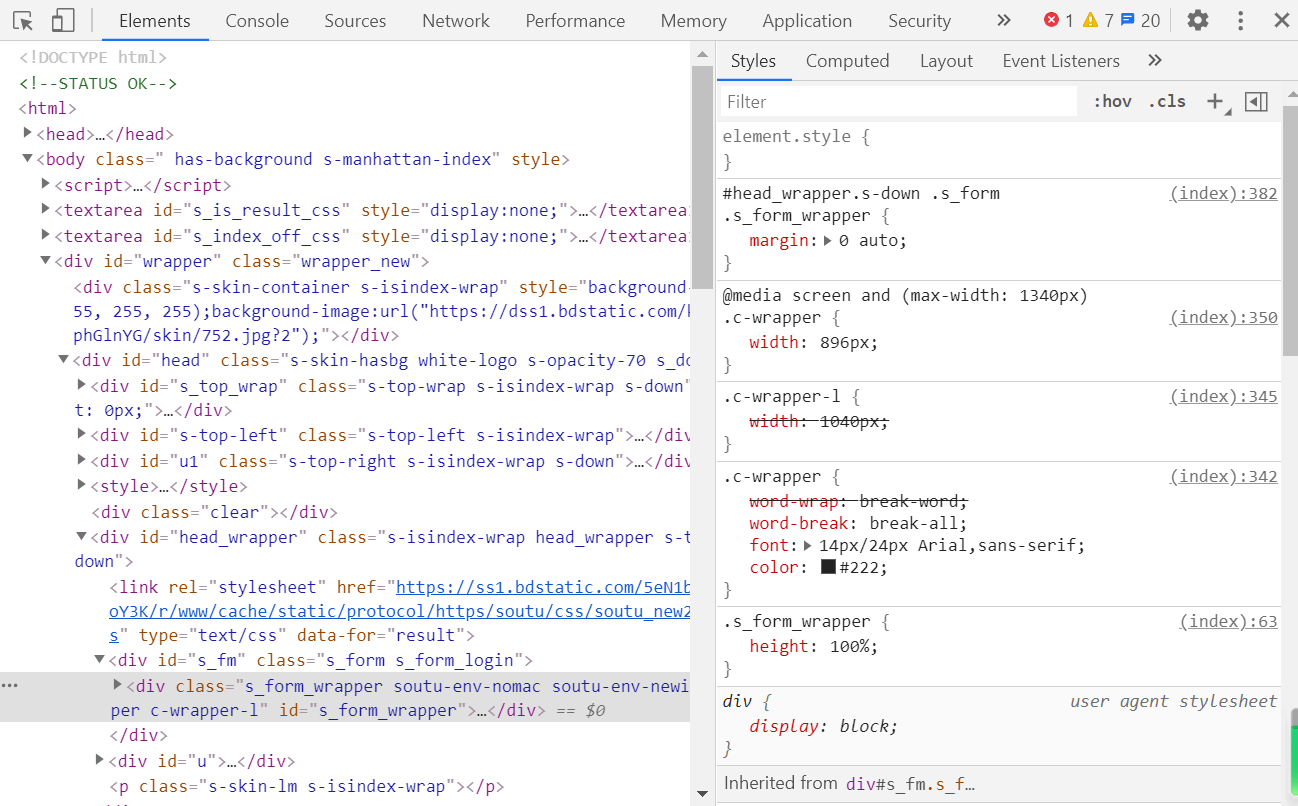Toggle the :hov element state panel
This screenshot has width=1298, height=806.
pos(1112,101)
